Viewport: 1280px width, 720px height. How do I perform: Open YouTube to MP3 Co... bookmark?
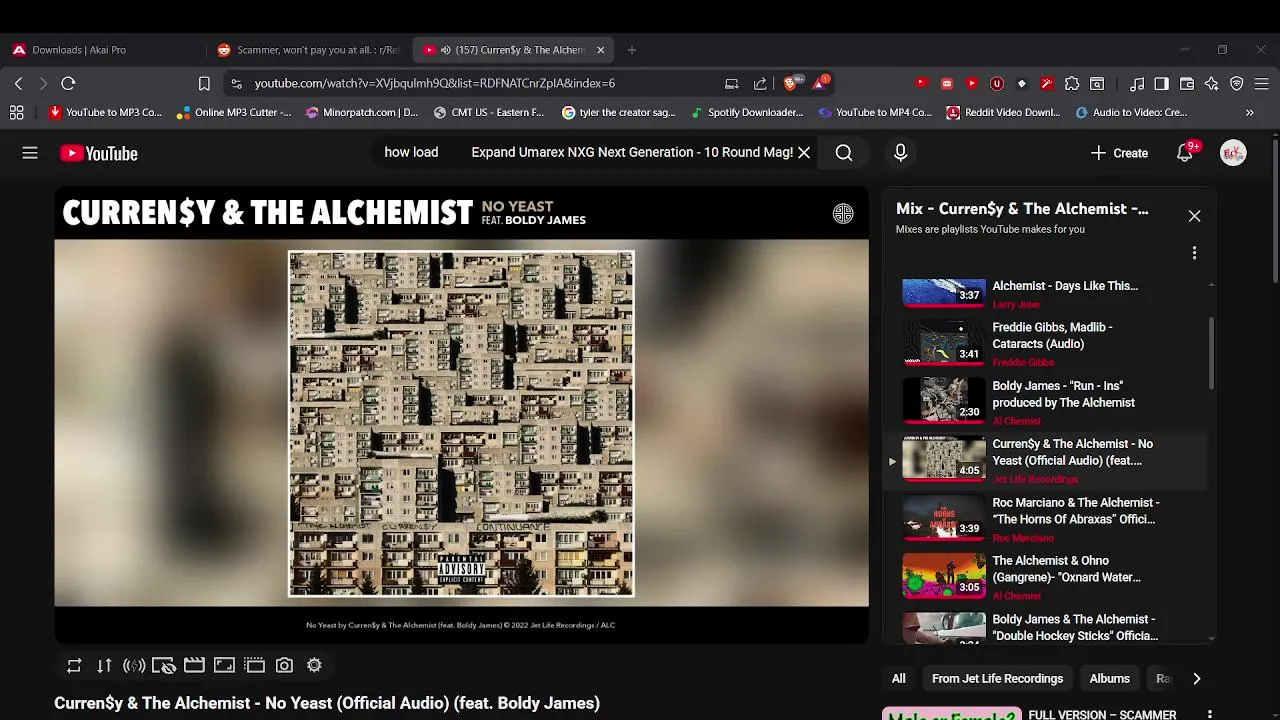click(106, 113)
